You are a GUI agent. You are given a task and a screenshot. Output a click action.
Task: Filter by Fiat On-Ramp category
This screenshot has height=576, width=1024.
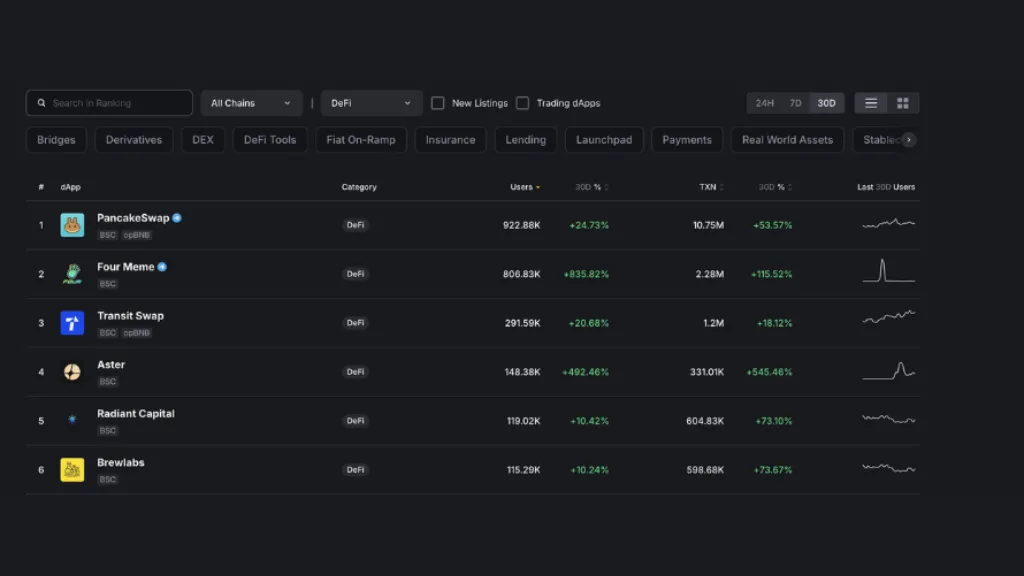click(x=361, y=140)
